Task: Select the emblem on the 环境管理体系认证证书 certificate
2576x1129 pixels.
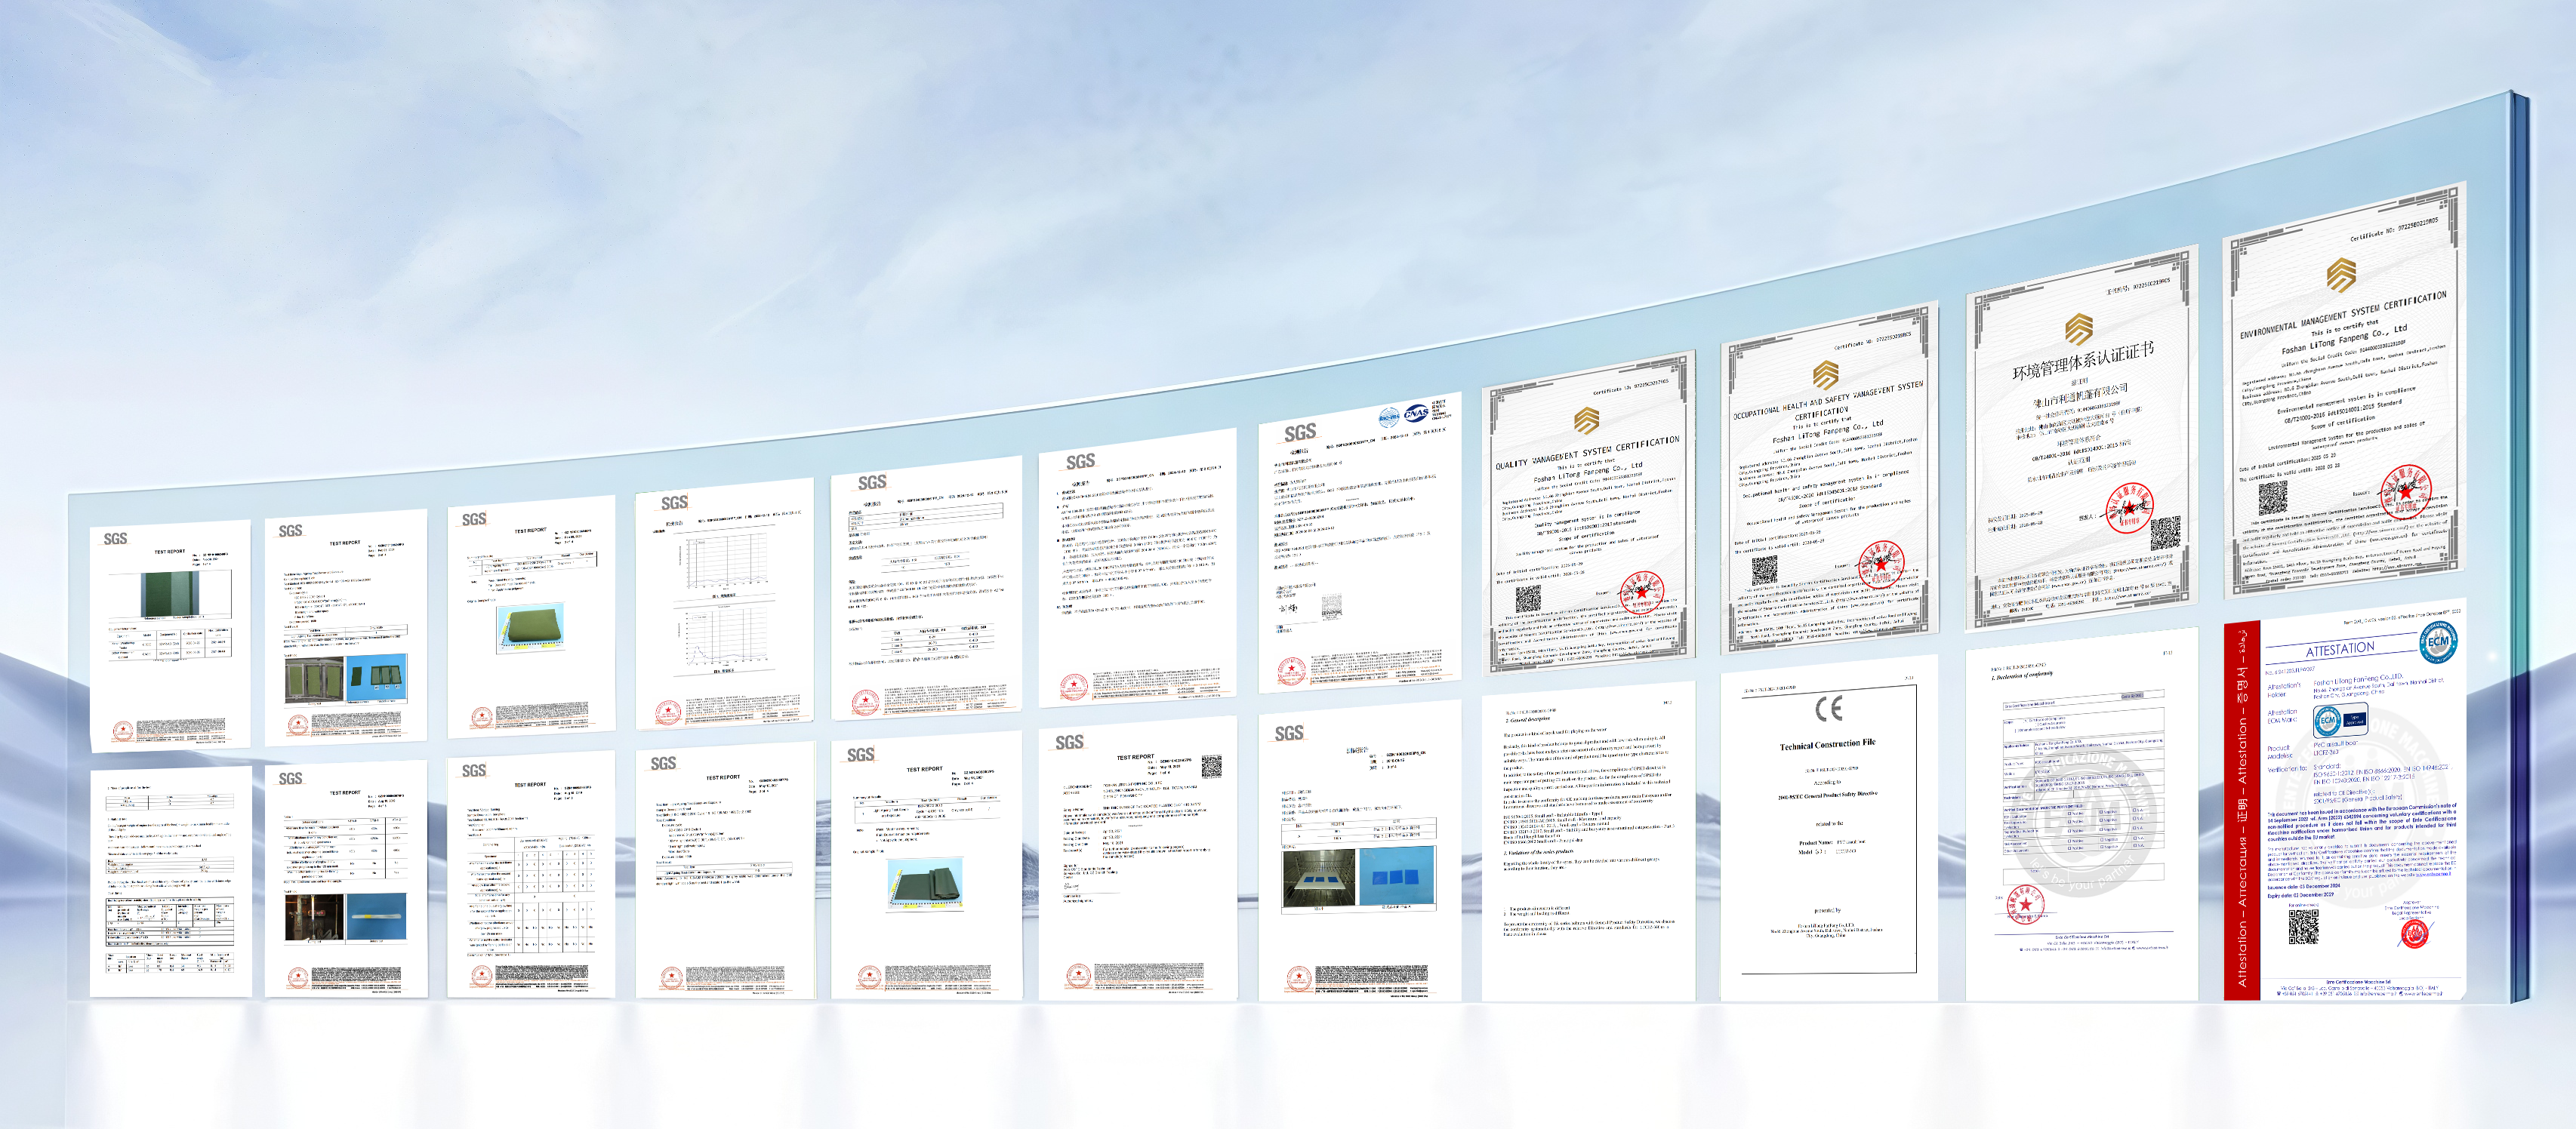Action: click(x=2078, y=328)
